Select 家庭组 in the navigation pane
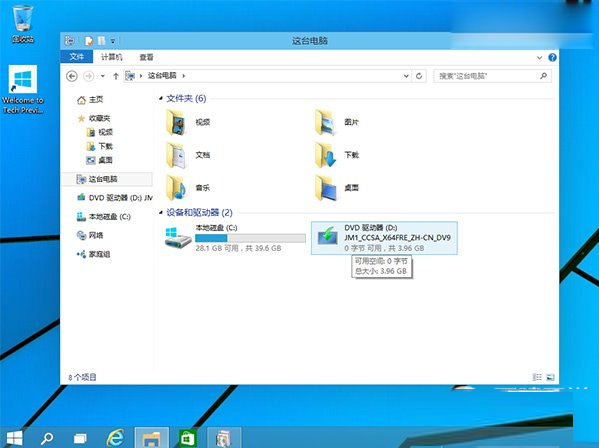The height and width of the screenshot is (448, 599). (x=94, y=254)
